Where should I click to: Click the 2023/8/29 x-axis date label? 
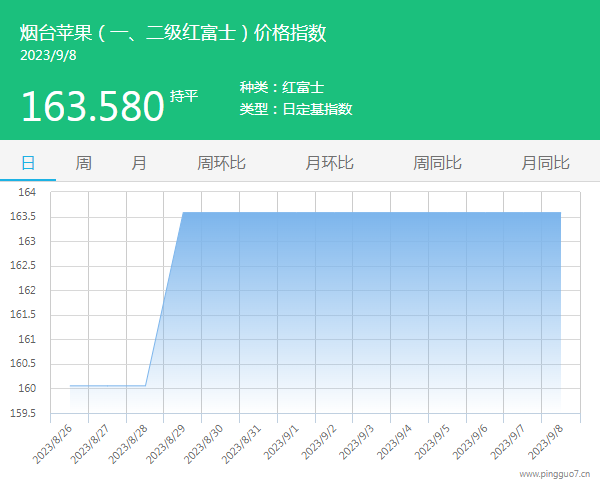coord(165,442)
